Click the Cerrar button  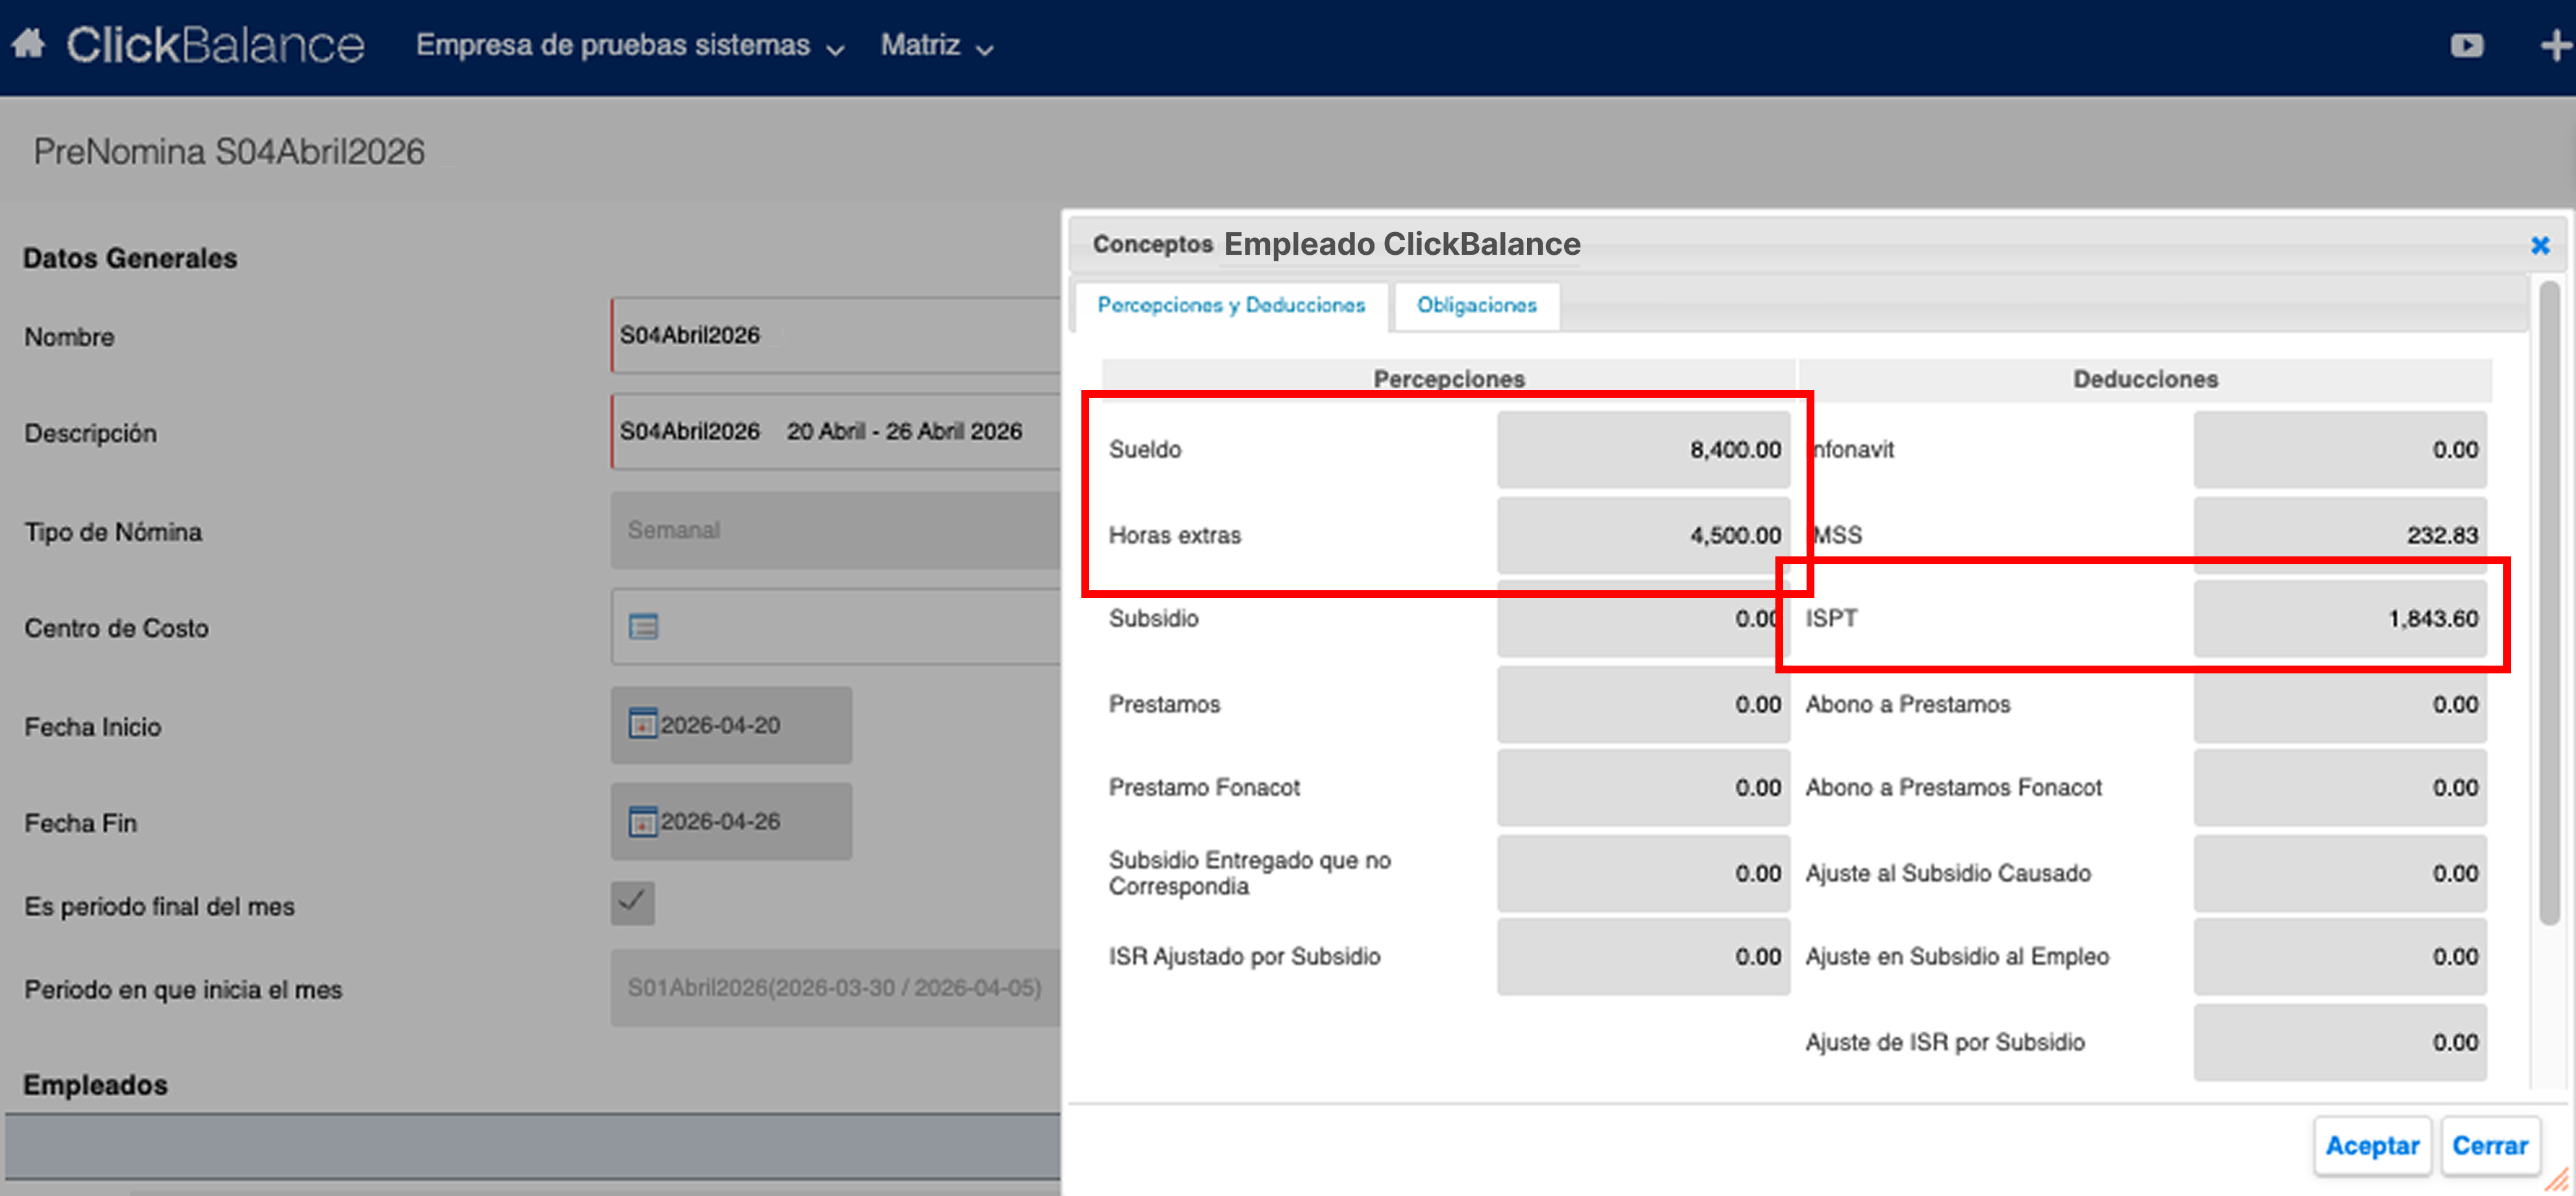[x=2489, y=1145]
